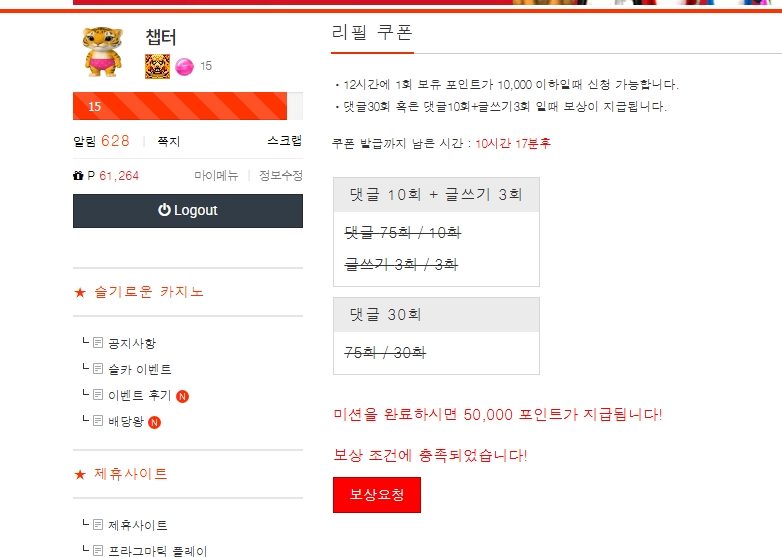Click the tiger avatar profile picture

click(x=103, y=51)
